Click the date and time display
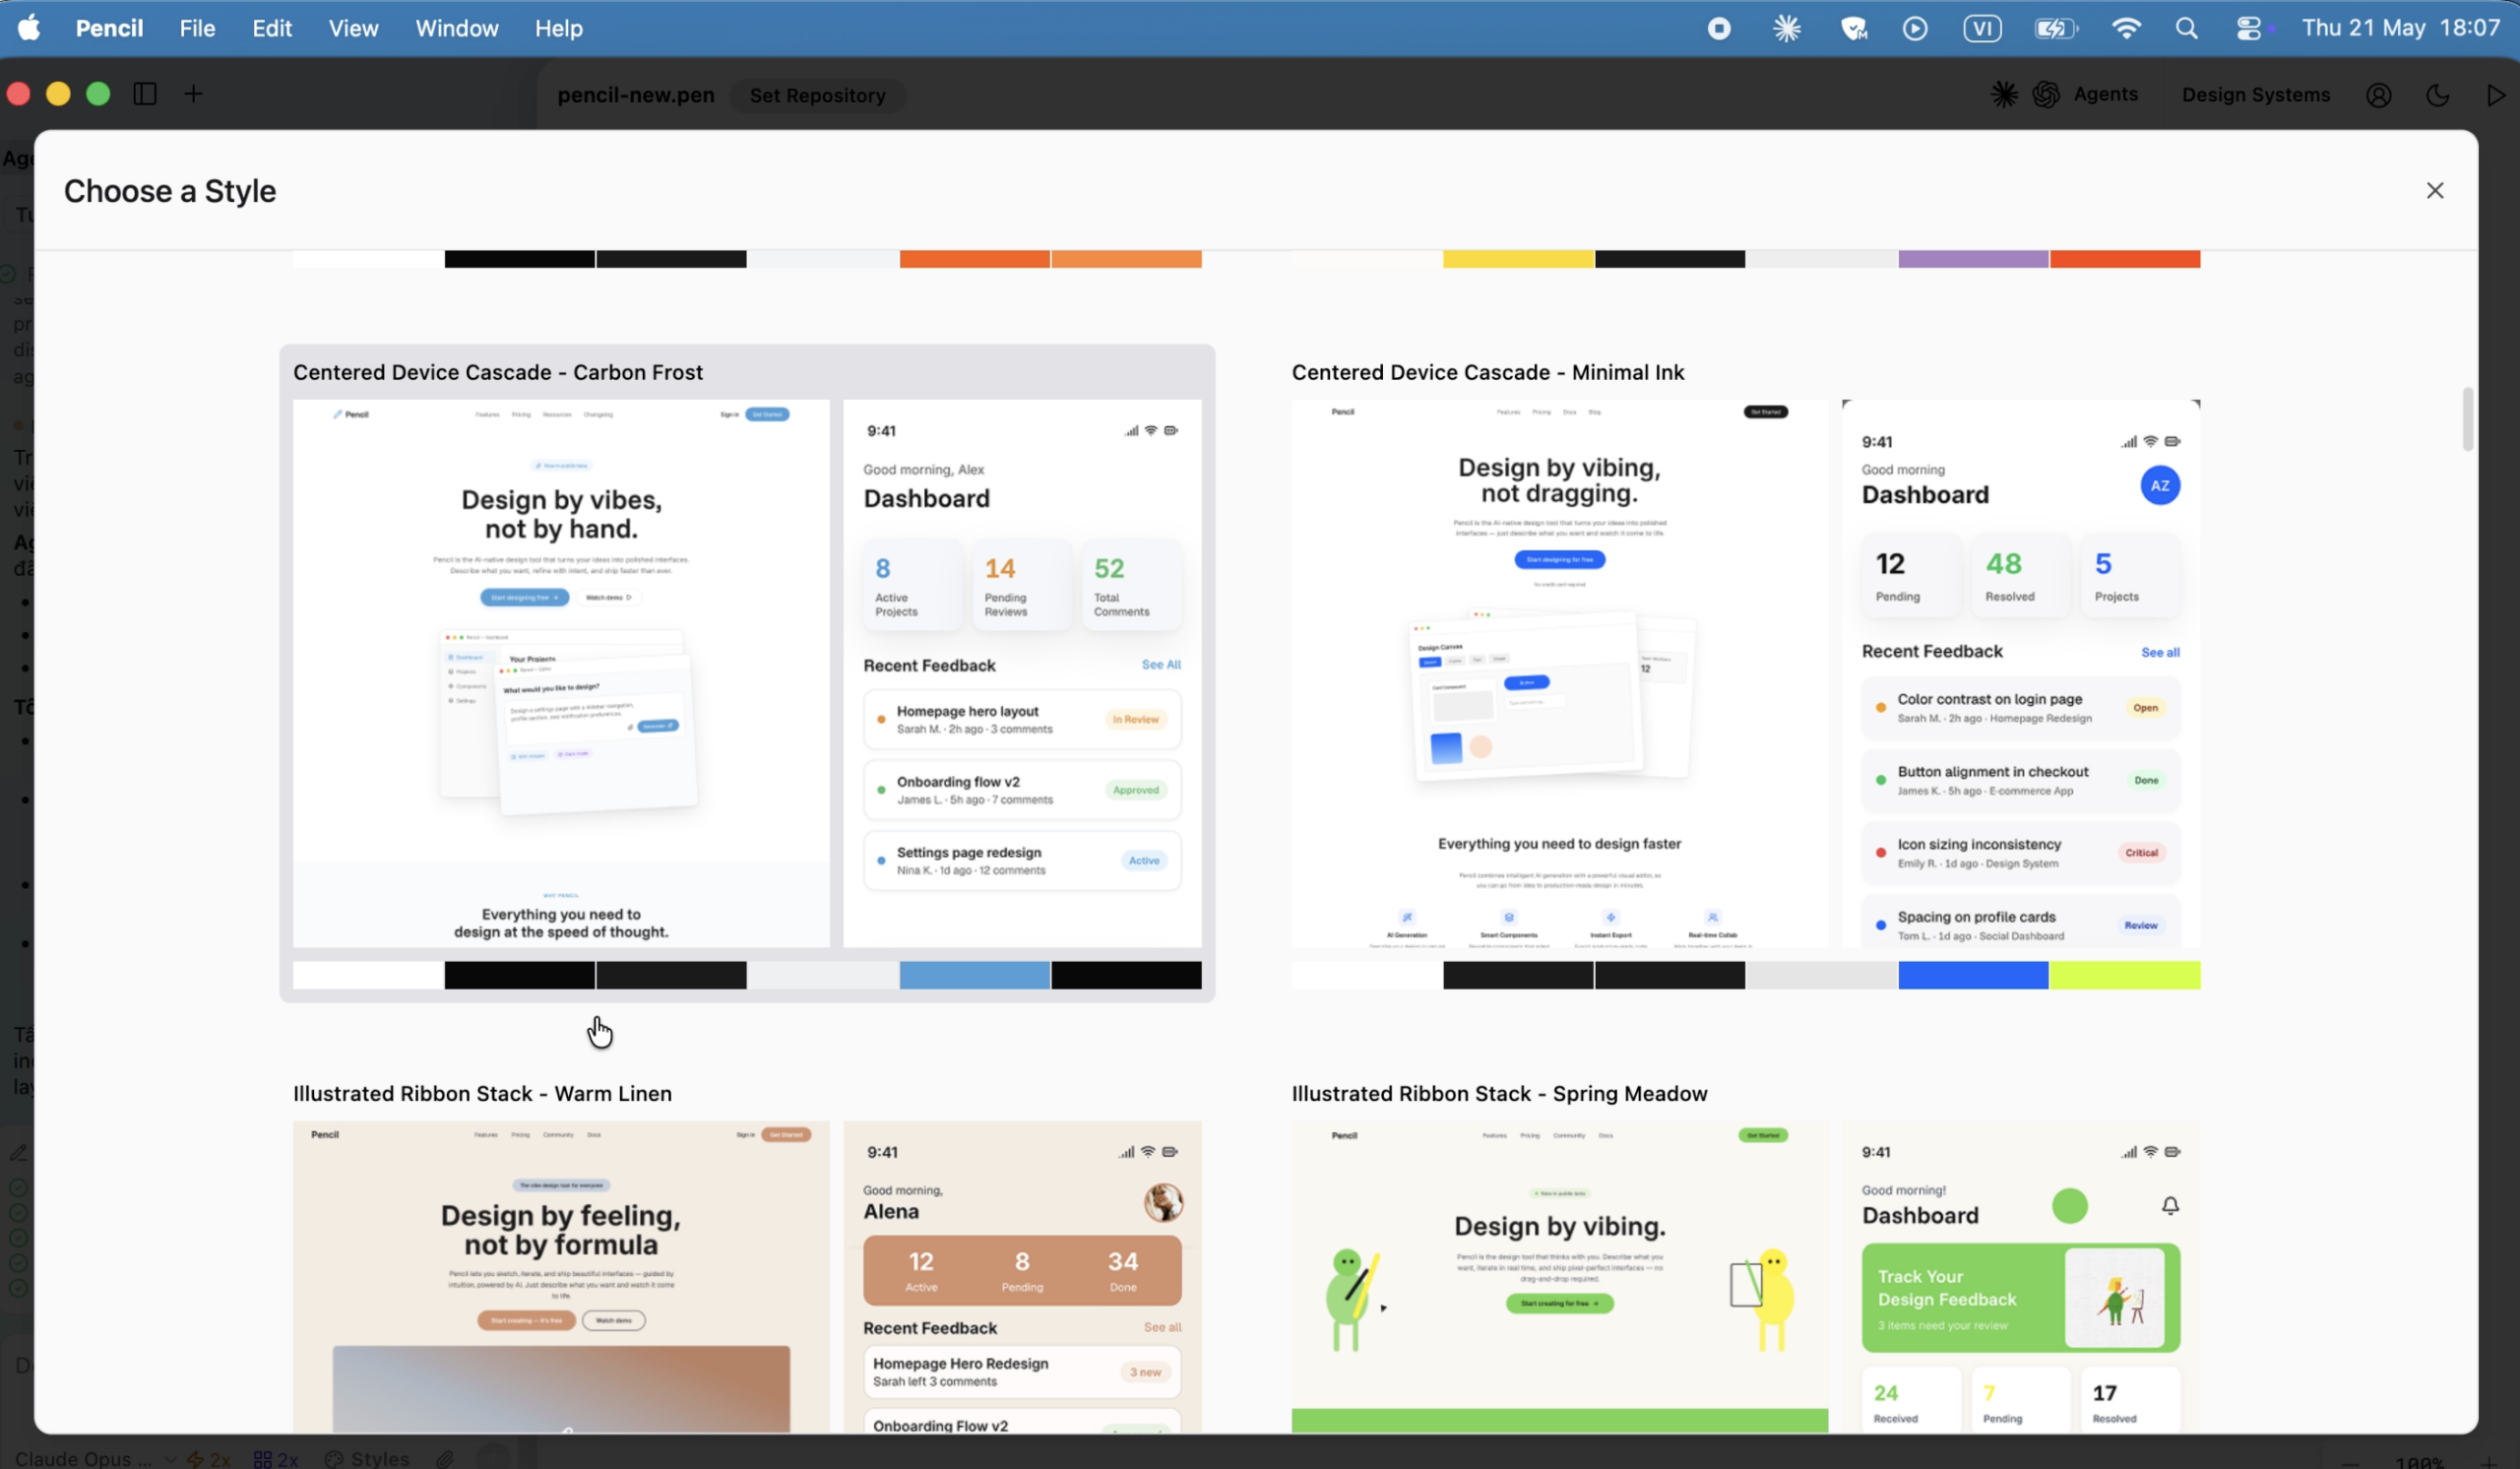 (2400, 28)
